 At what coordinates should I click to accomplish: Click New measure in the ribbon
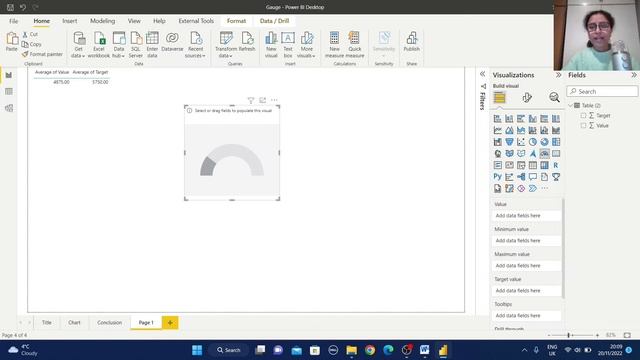(334, 45)
